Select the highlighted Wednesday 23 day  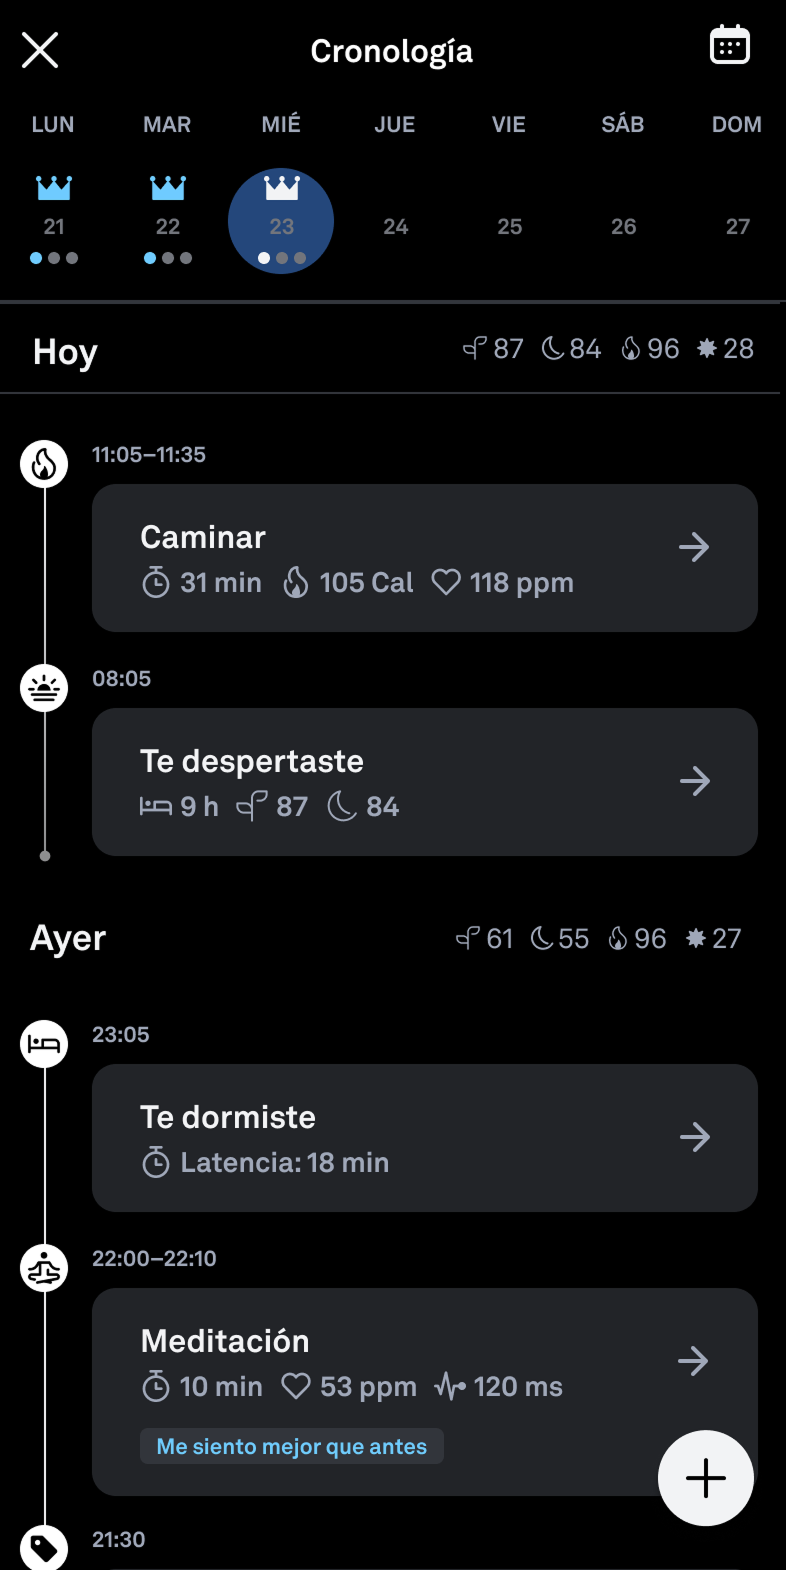pos(281,221)
